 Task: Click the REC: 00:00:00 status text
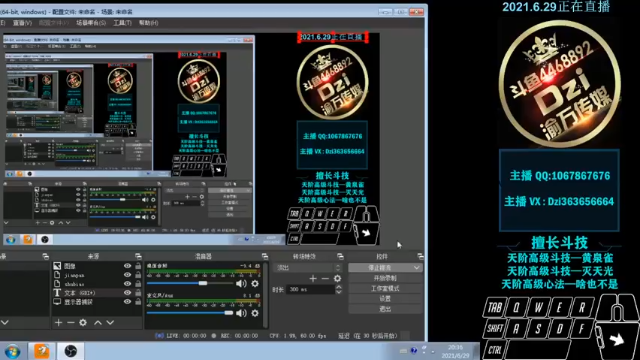[240, 336]
